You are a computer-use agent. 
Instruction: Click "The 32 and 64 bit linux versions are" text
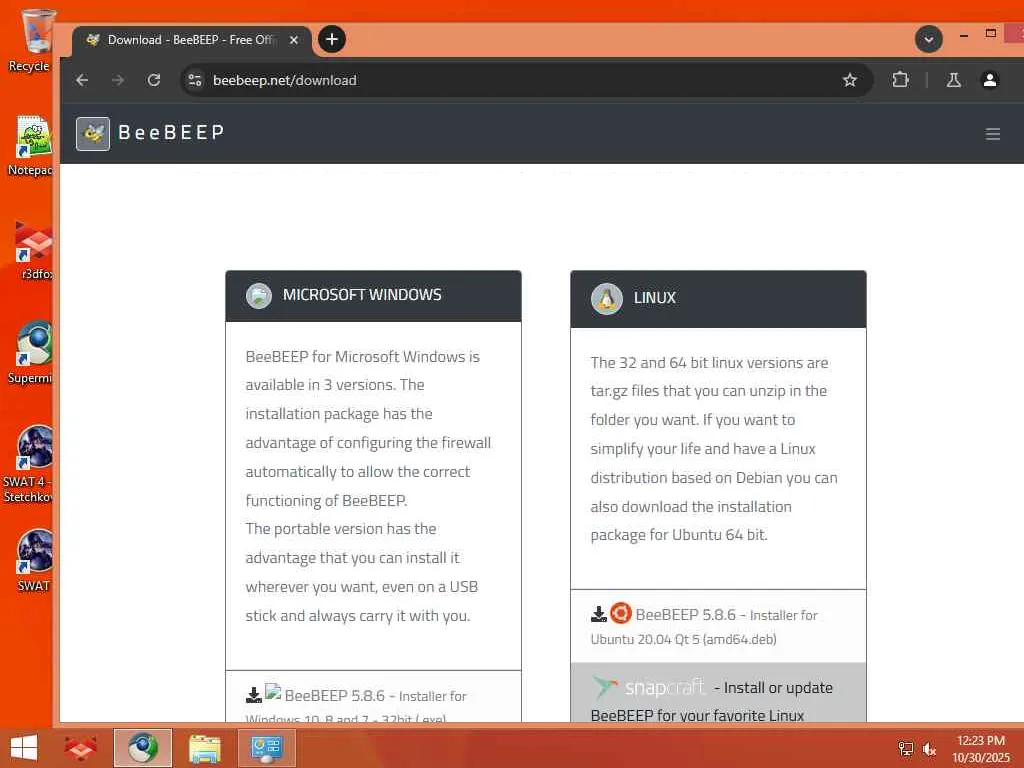[x=709, y=362]
